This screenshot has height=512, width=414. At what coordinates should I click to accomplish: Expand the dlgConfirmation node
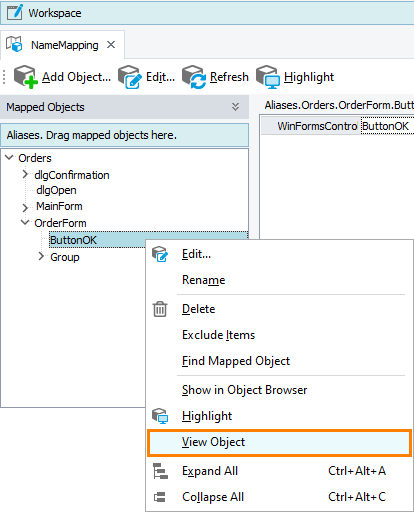(25, 174)
